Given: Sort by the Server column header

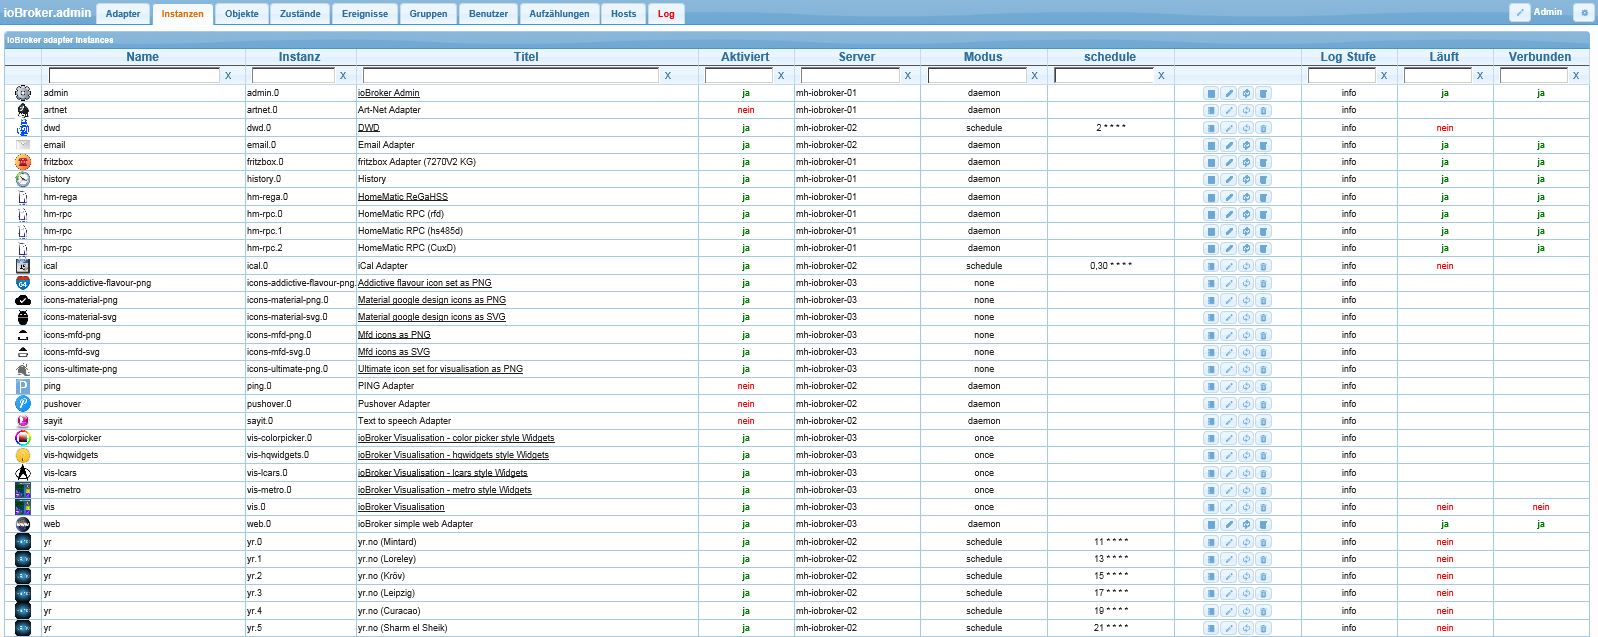Looking at the screenshot, I should [857, 57].
